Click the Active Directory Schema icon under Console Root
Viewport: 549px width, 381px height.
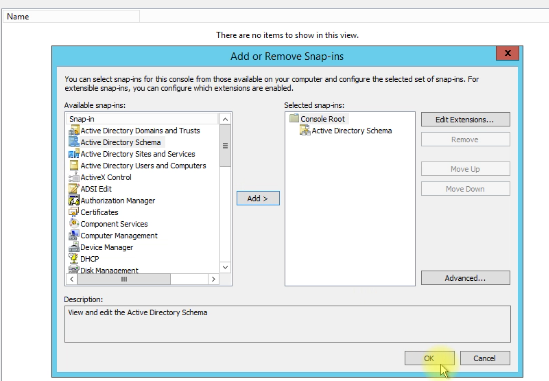point(305,130)
